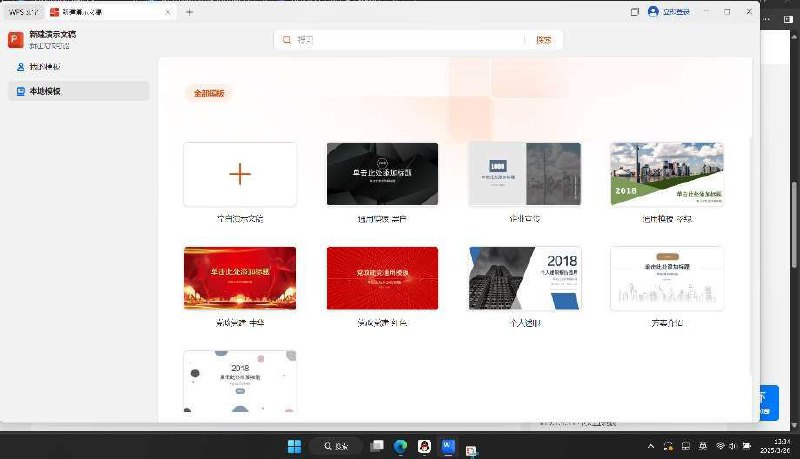Image resolution: width=800 pixels, height=459 pixels.
Task: Open Task View icon on taskbar
Action: click(376, 446)
